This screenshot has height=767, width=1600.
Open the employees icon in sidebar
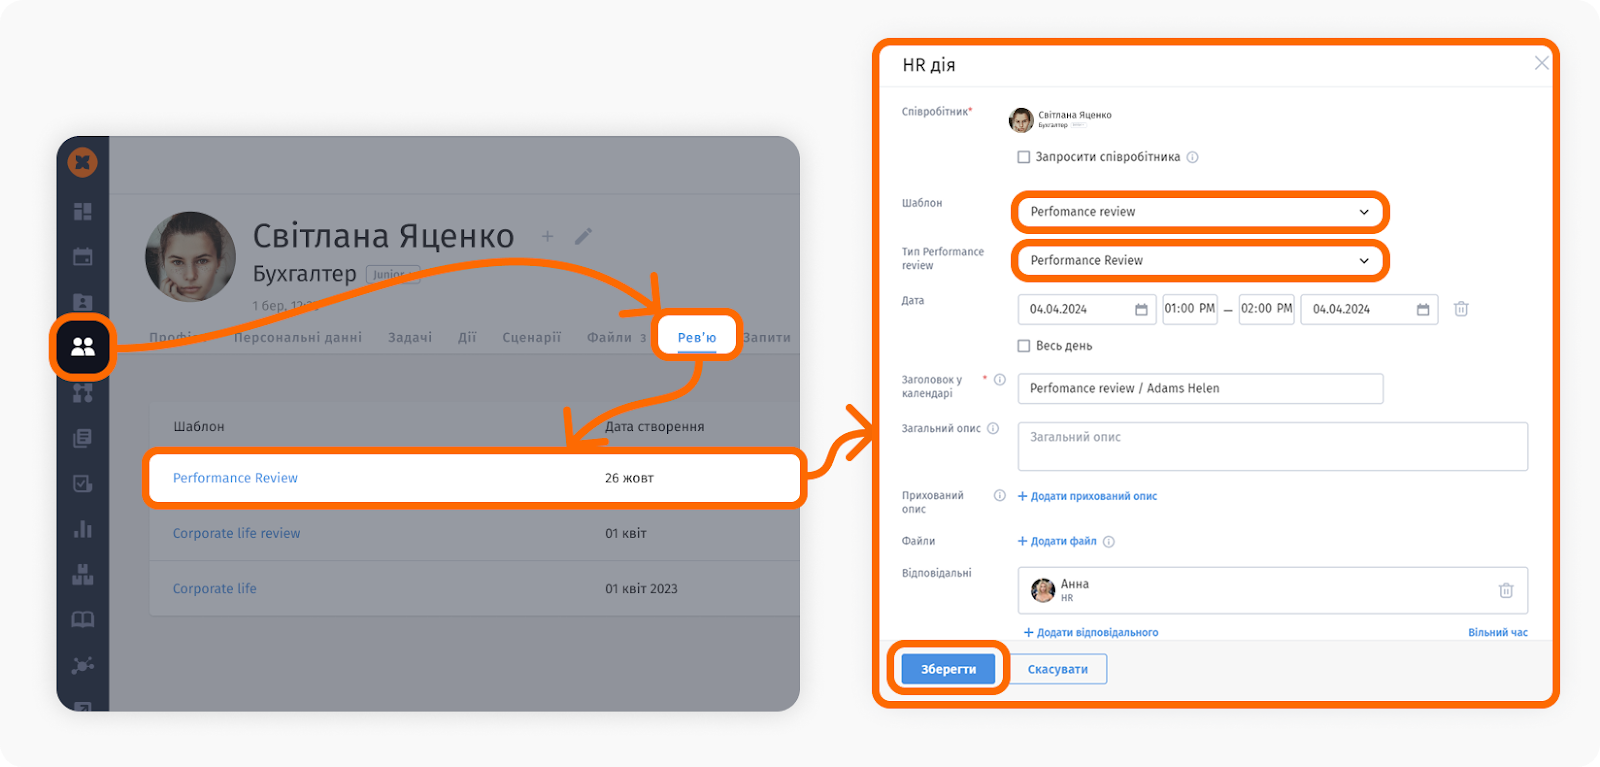[x=83, y=346]
